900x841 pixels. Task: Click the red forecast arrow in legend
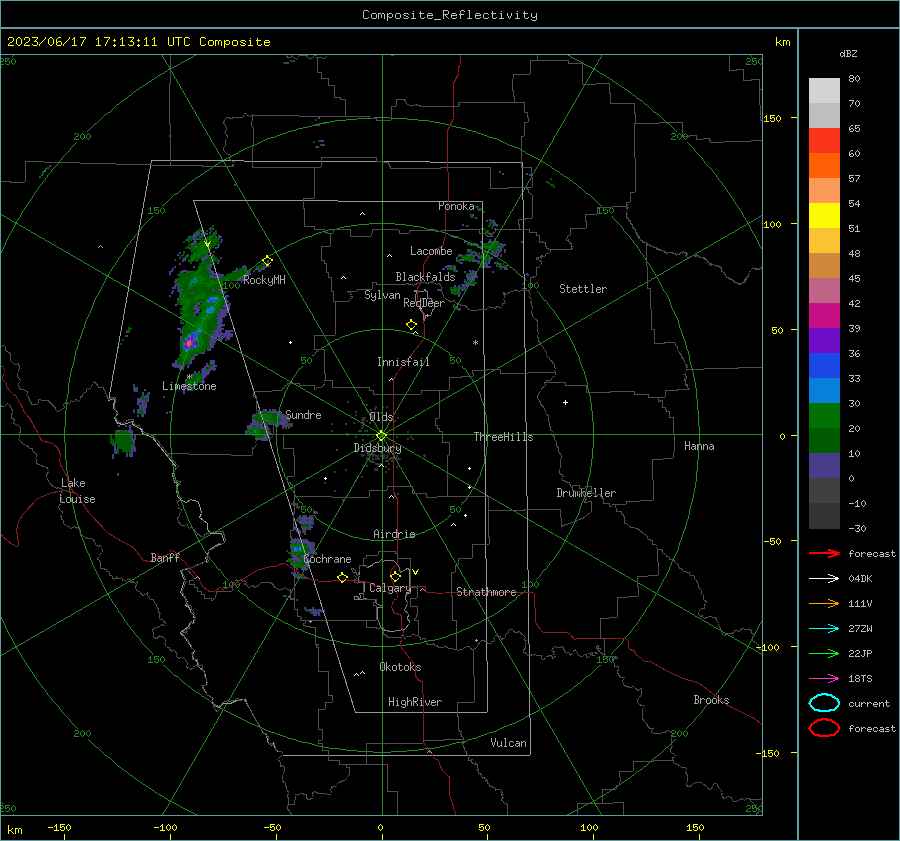click(824, 553)
